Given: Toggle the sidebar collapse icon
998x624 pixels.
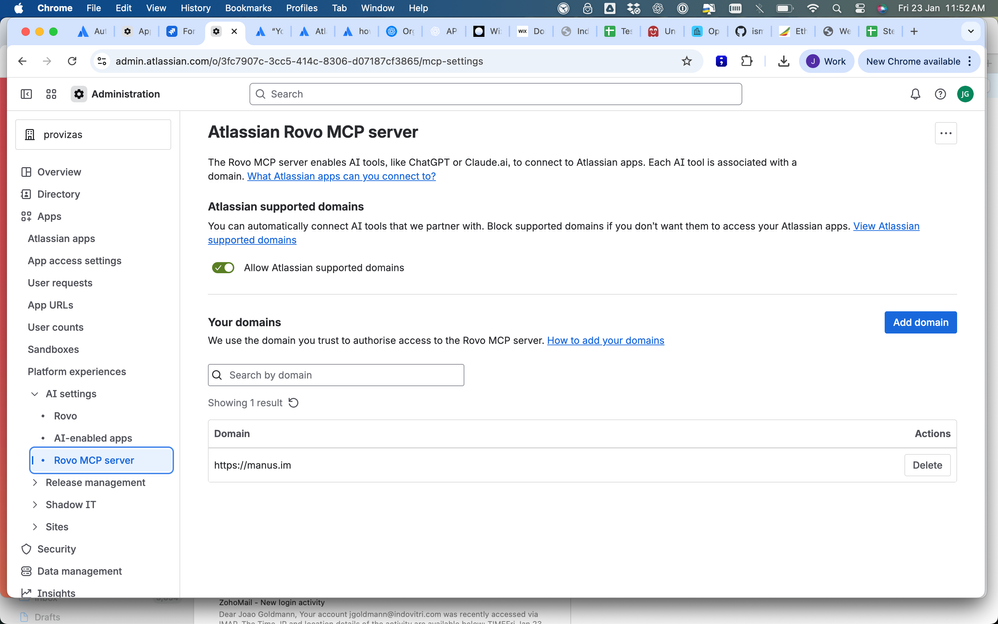Looking at the screenshot, I should tap(26, 94).
